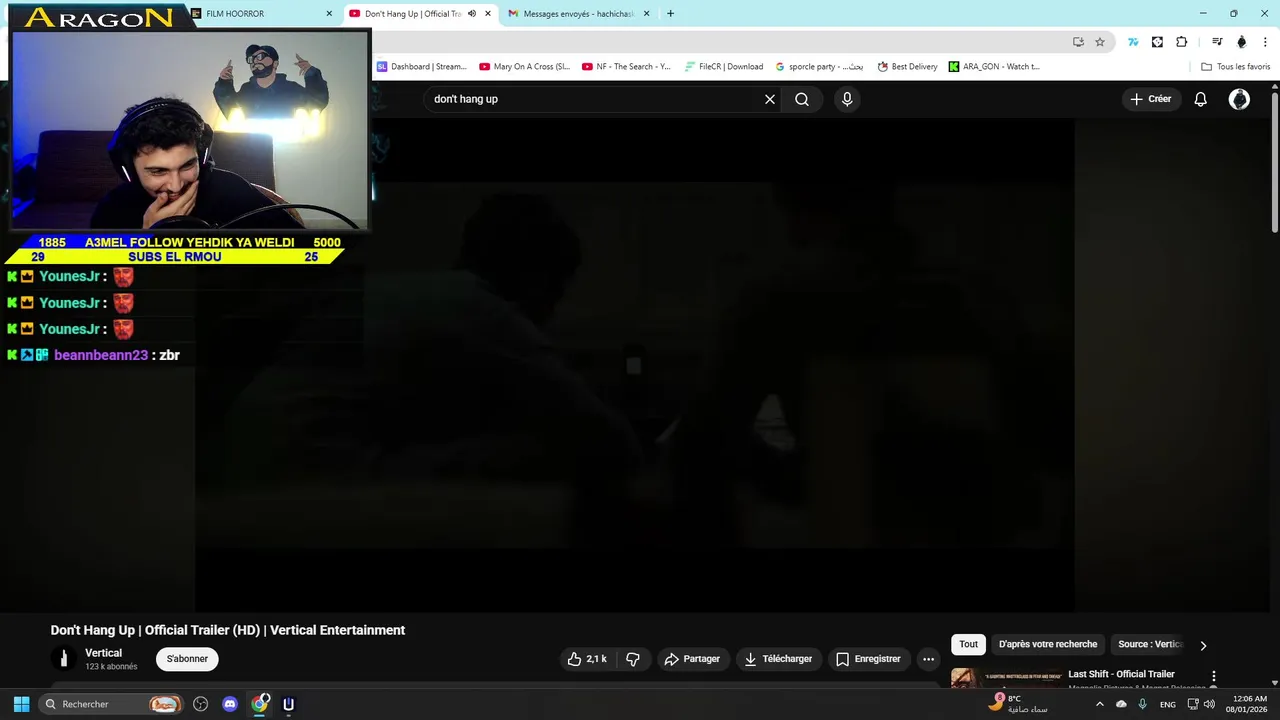Subscribe via S'abonner button
This screenshot has height=720, width=1280.
(x=187, y=659)
